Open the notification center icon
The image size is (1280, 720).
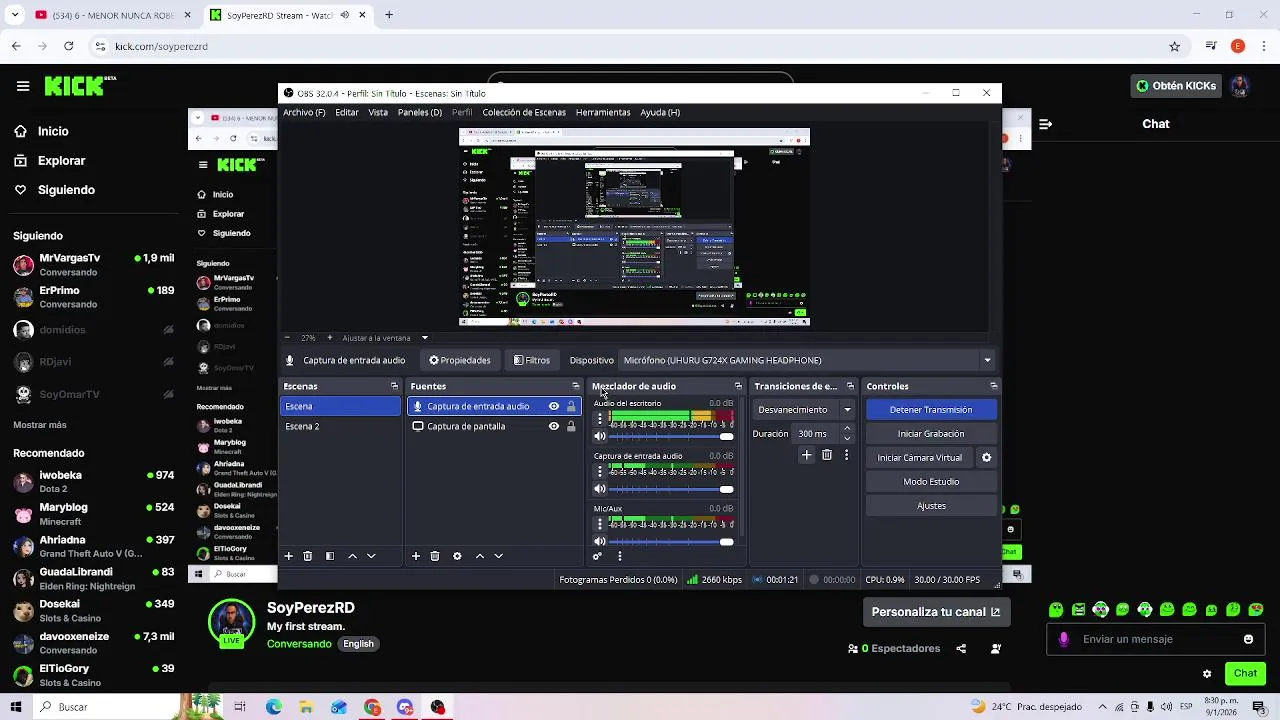[x=1258, y=707]
